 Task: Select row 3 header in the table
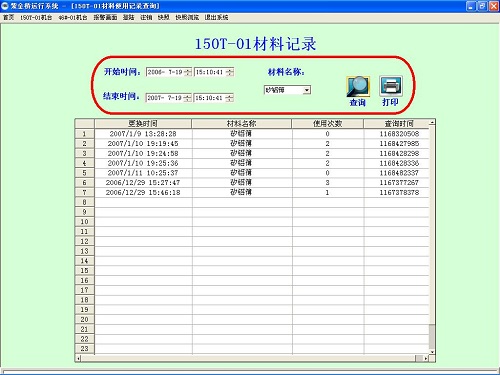click(85, 153)
